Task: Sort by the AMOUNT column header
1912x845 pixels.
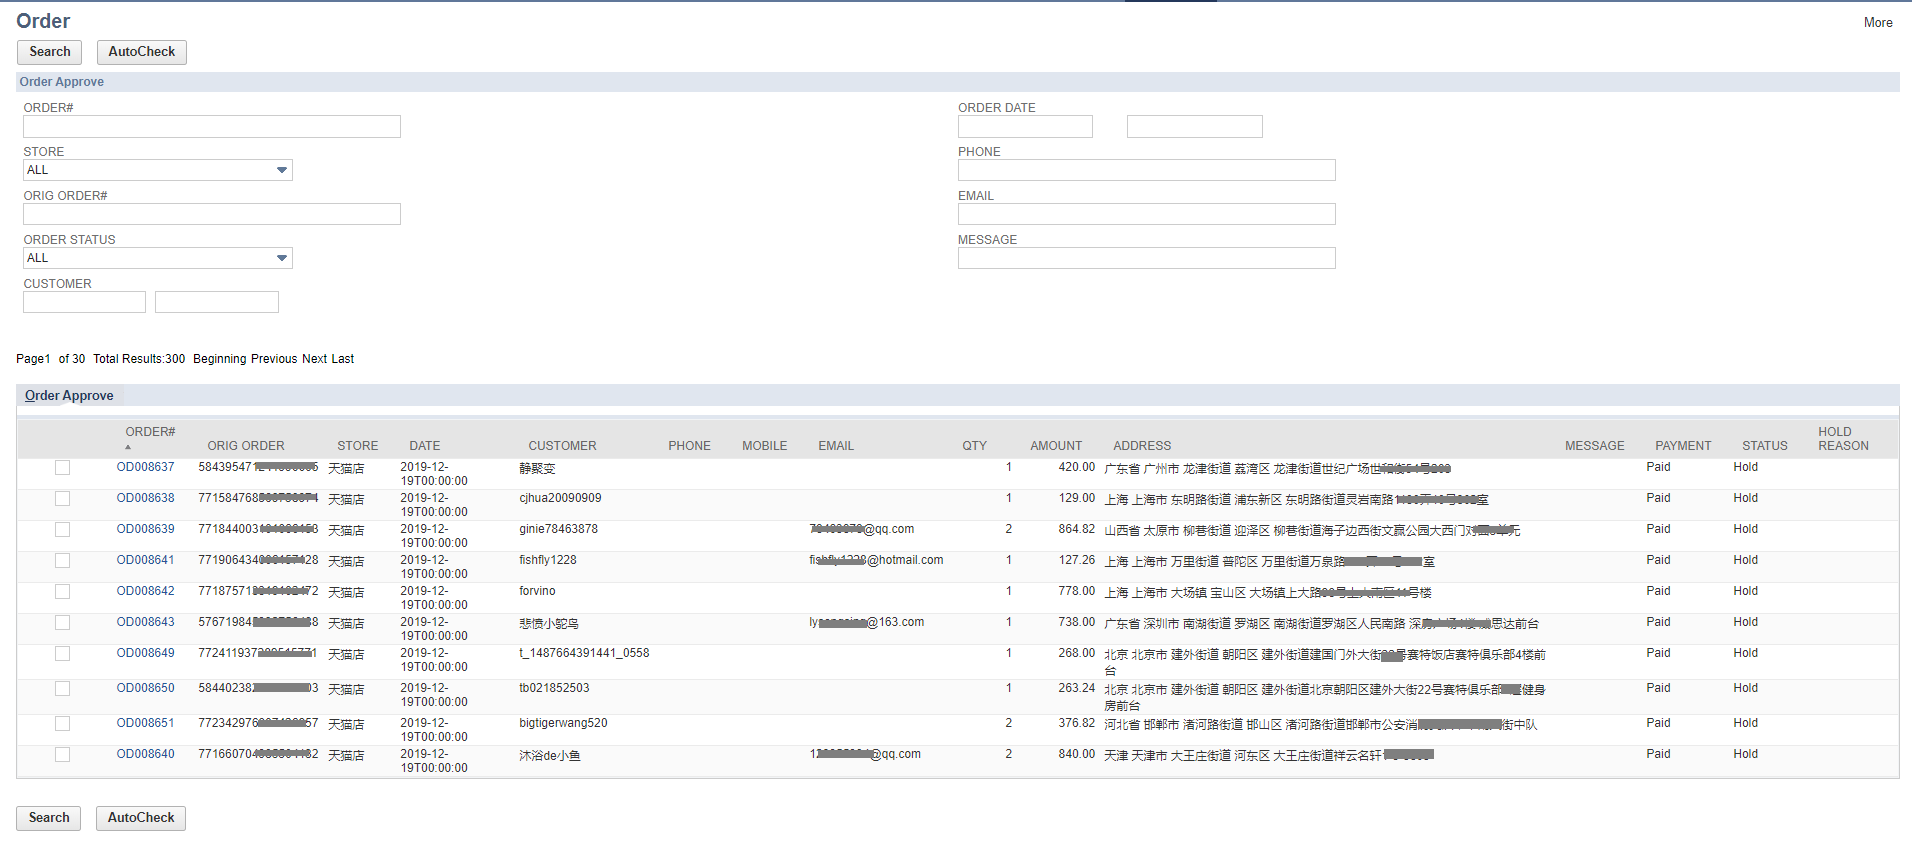Action: 1055,446
